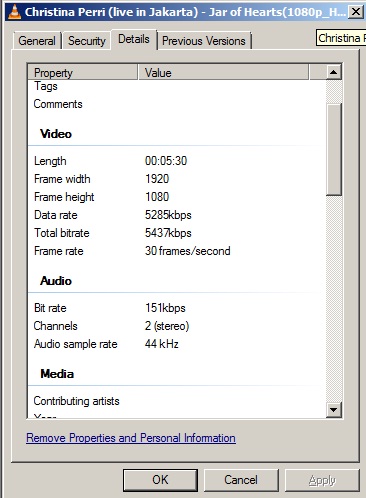Click the Video section heading
Viewport: 366px width, 498px height.
56,134
